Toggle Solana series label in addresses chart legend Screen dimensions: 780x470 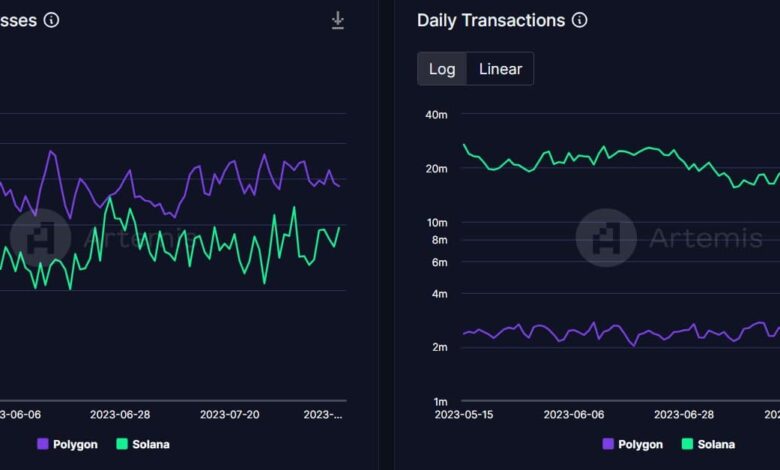[150, 444]
